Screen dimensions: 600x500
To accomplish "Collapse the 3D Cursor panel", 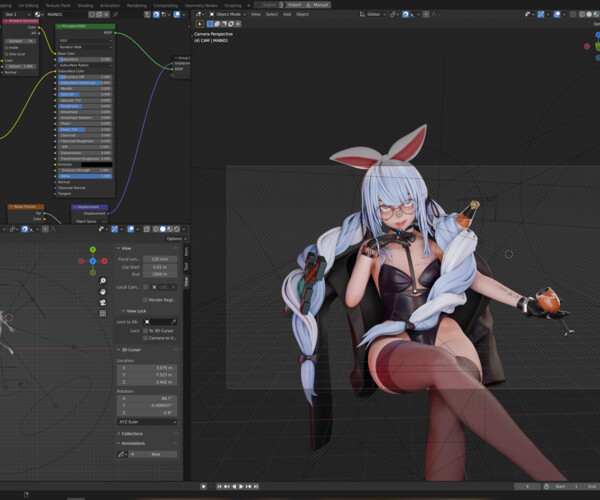I will 118,350.
